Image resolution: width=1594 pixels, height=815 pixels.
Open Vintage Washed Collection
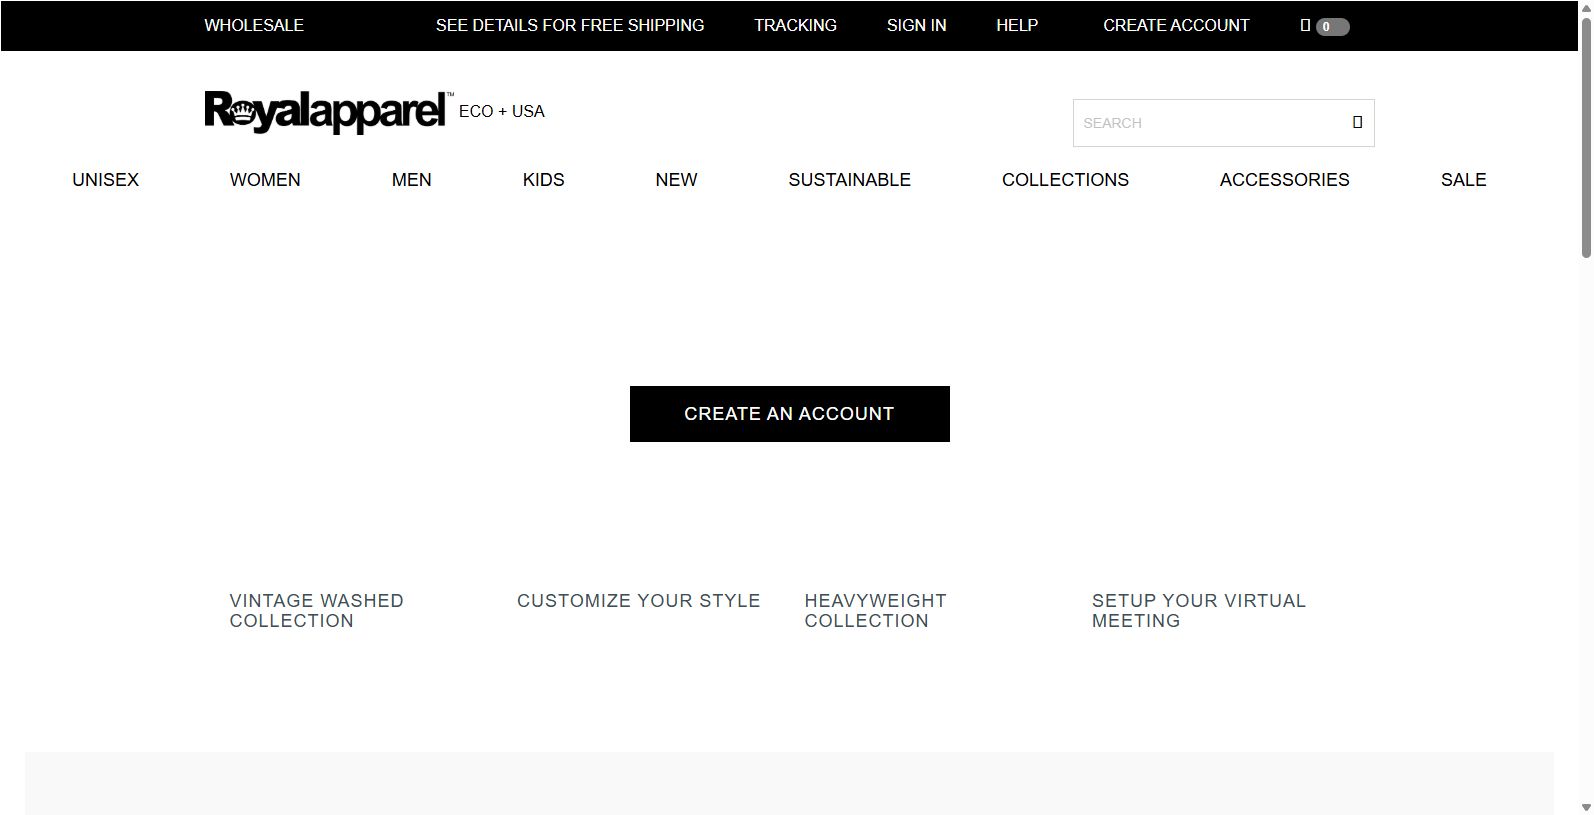(316, 611)
